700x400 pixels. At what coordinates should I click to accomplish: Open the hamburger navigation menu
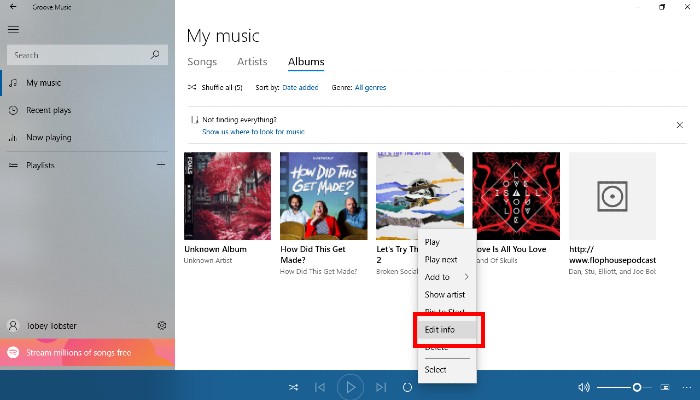(x=13, y=29)
